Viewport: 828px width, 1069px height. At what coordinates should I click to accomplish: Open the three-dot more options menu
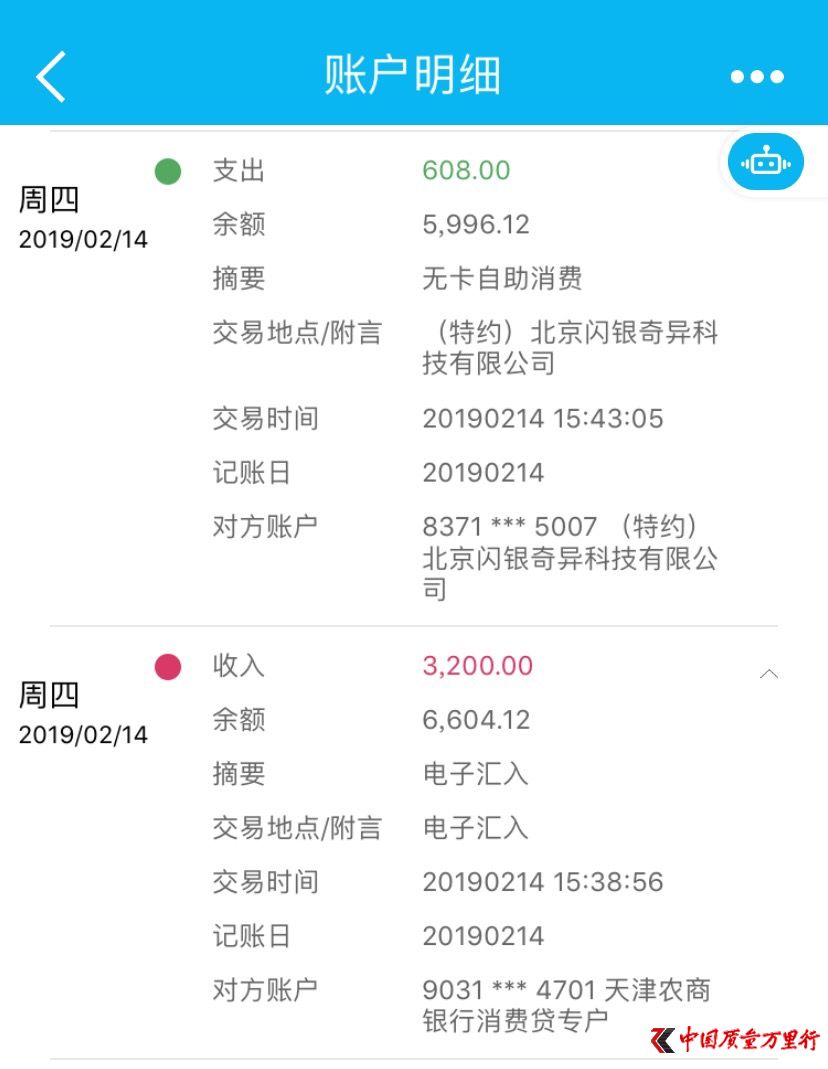757,77
